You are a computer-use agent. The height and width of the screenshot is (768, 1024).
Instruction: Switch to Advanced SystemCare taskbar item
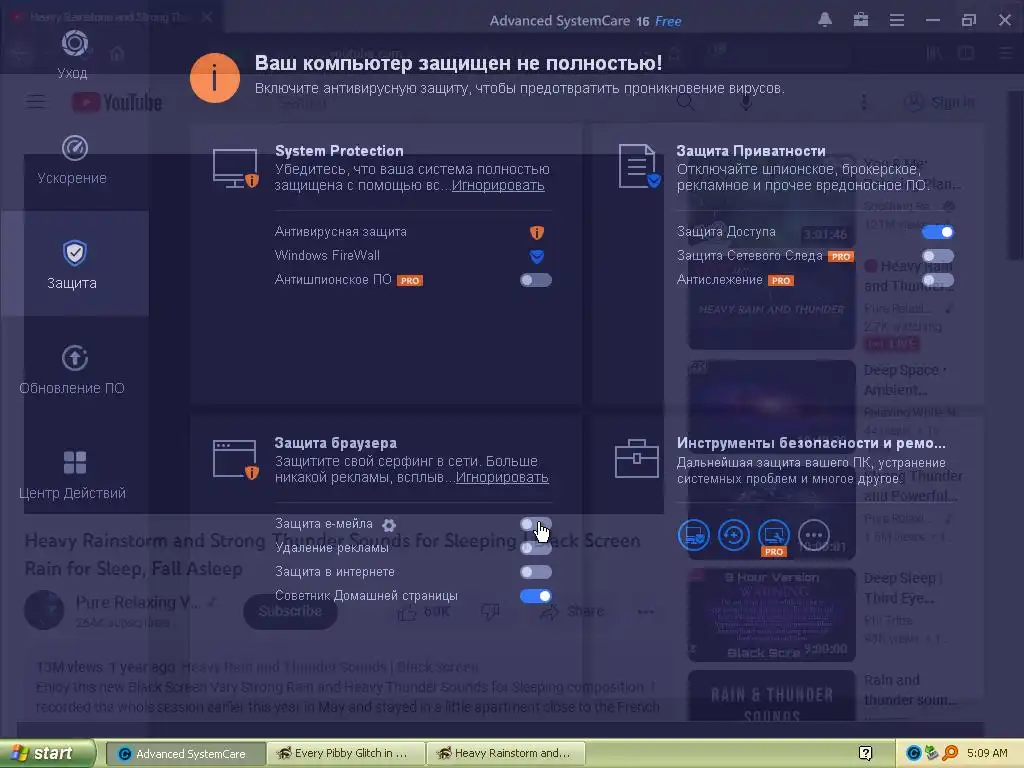tap(185, 754)
